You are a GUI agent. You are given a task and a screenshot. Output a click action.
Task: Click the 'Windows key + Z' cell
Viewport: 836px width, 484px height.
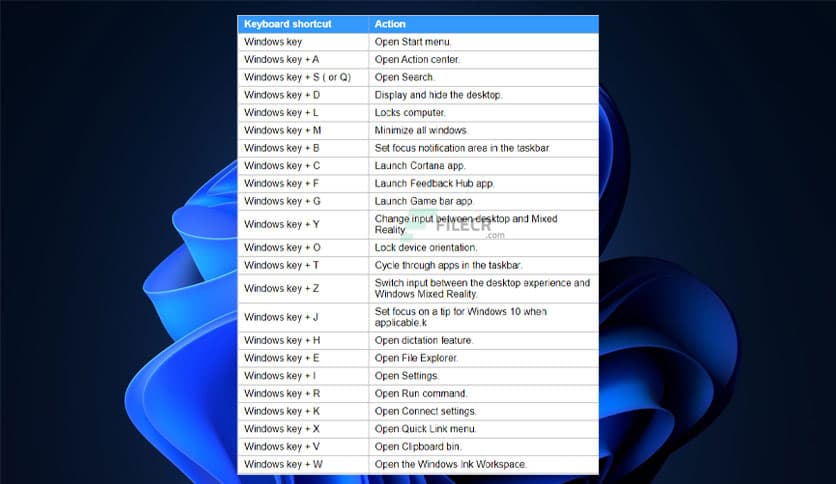(x=303, y=288)
